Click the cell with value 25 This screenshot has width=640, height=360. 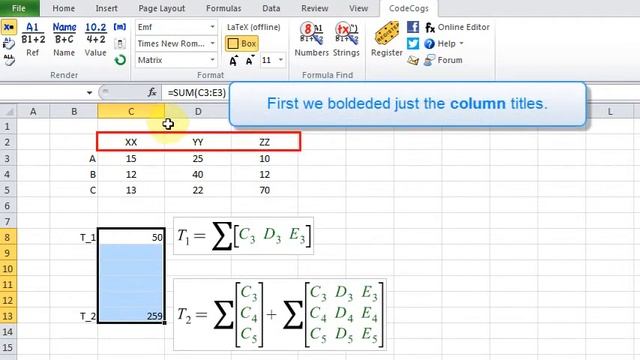[198, 158]
